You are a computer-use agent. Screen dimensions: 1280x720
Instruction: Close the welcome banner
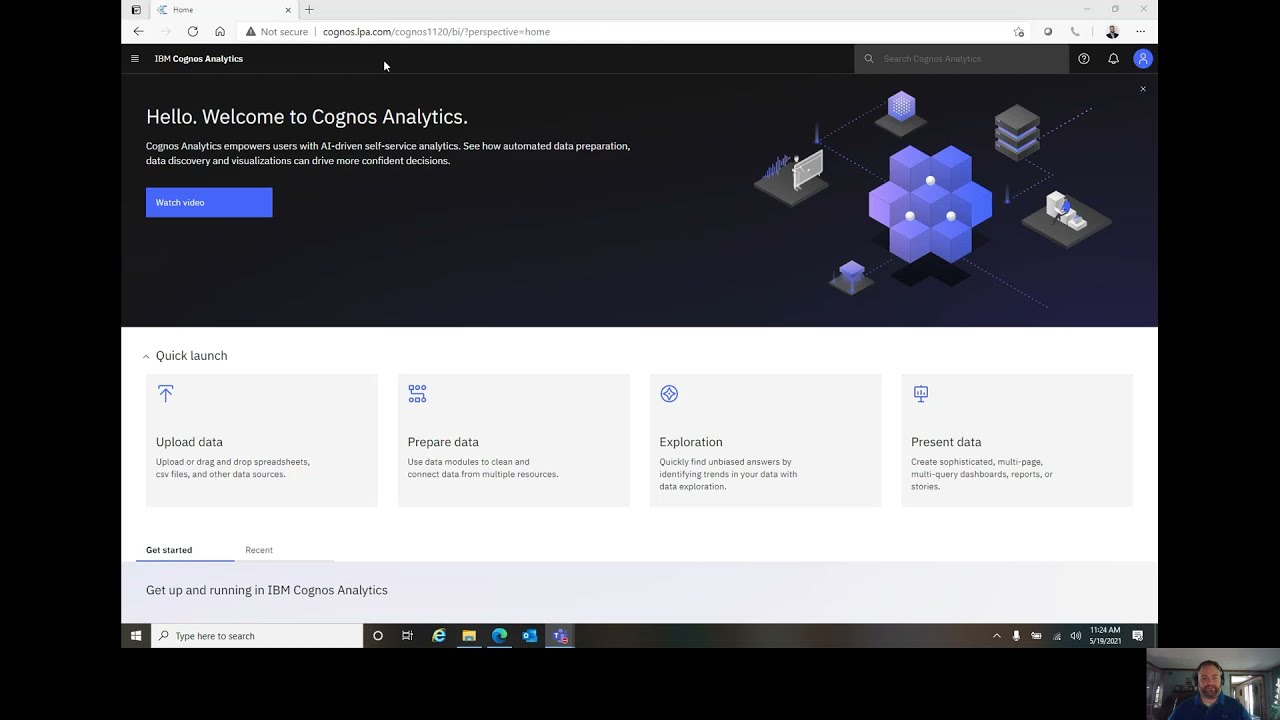click(x=1143, y=89)
